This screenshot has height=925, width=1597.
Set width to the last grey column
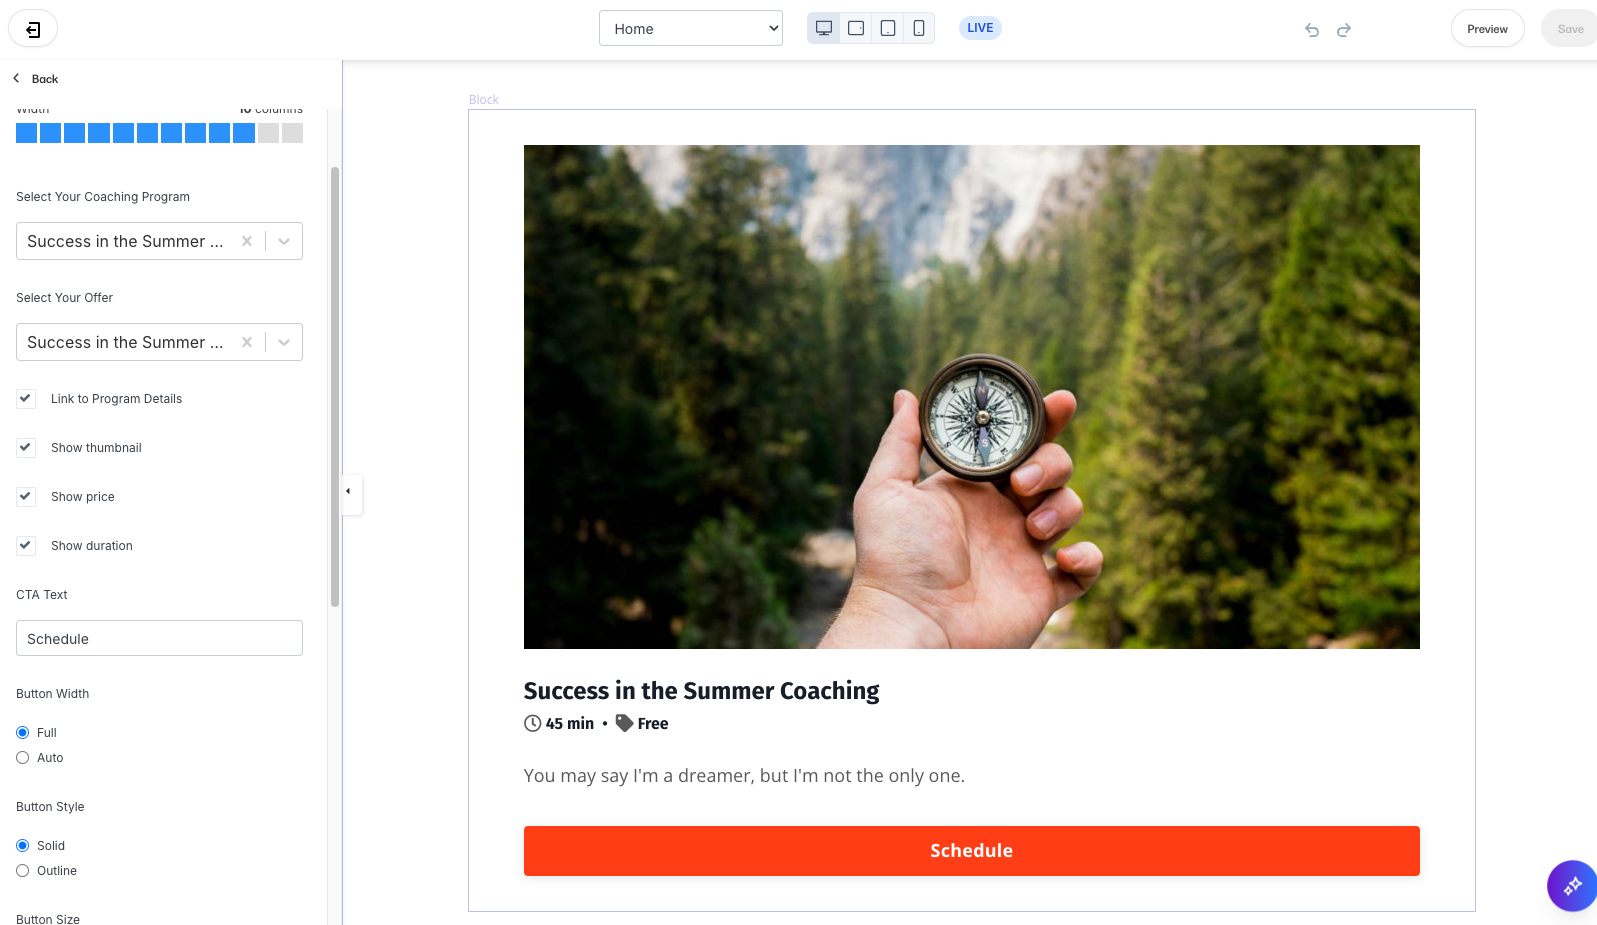[292, 133]
